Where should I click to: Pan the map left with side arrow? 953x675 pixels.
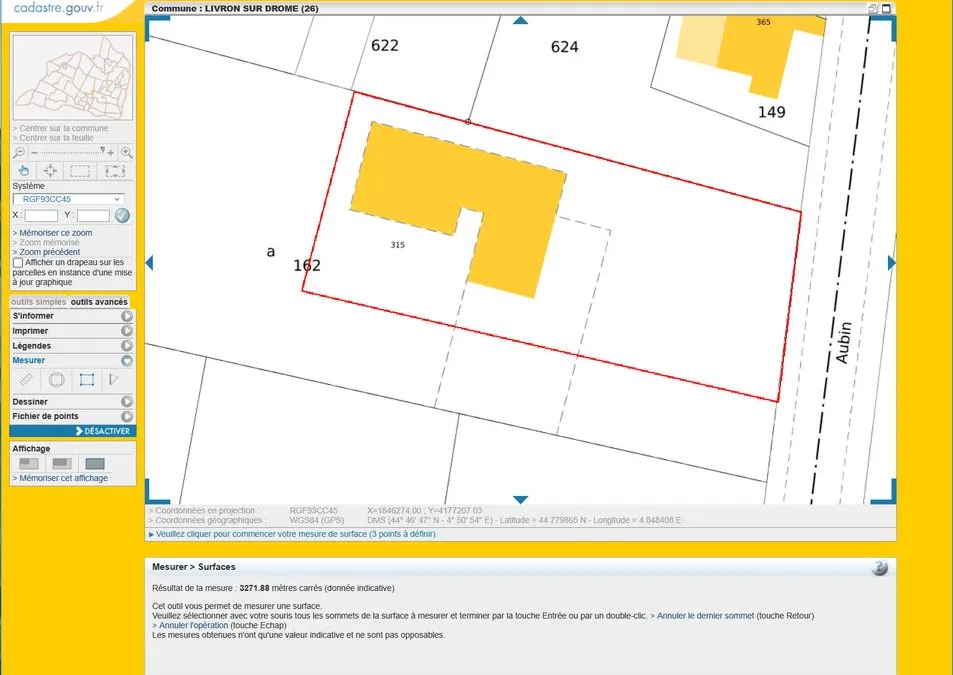click(150, 262)
